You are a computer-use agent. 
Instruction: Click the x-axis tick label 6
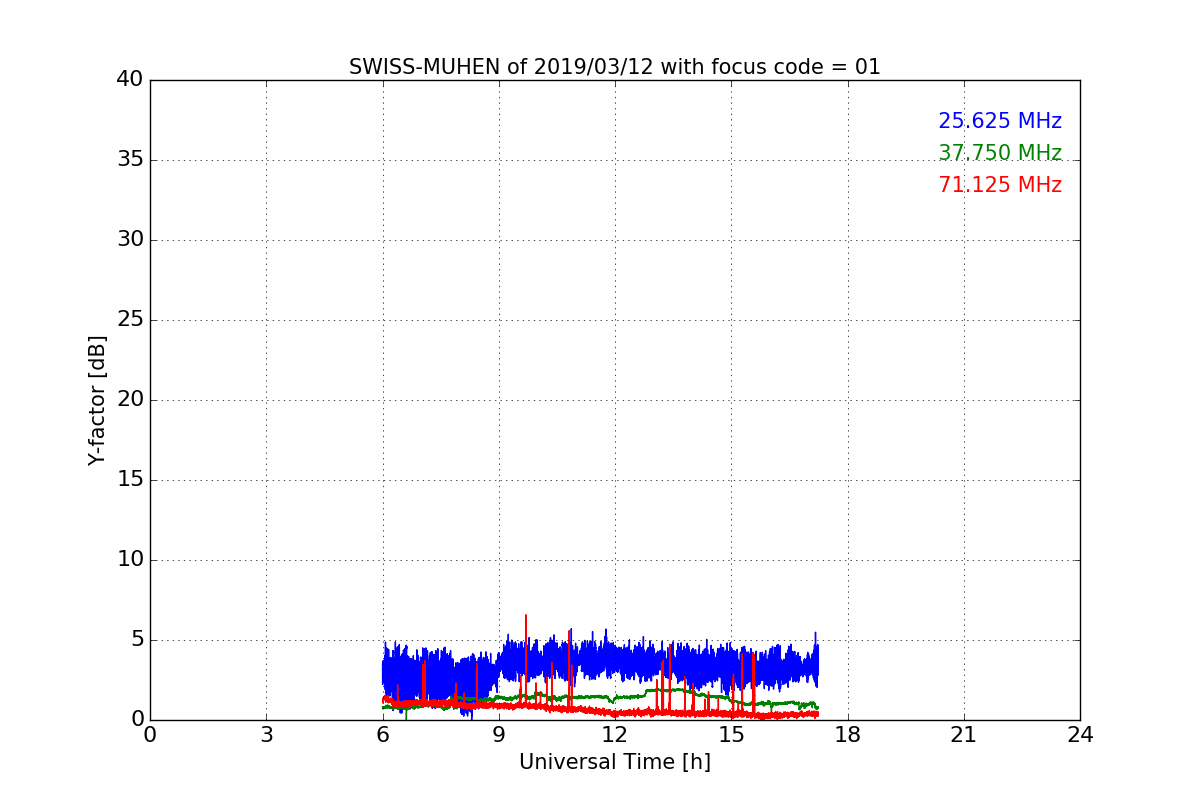pyautogui.click(x=382, y=735)
